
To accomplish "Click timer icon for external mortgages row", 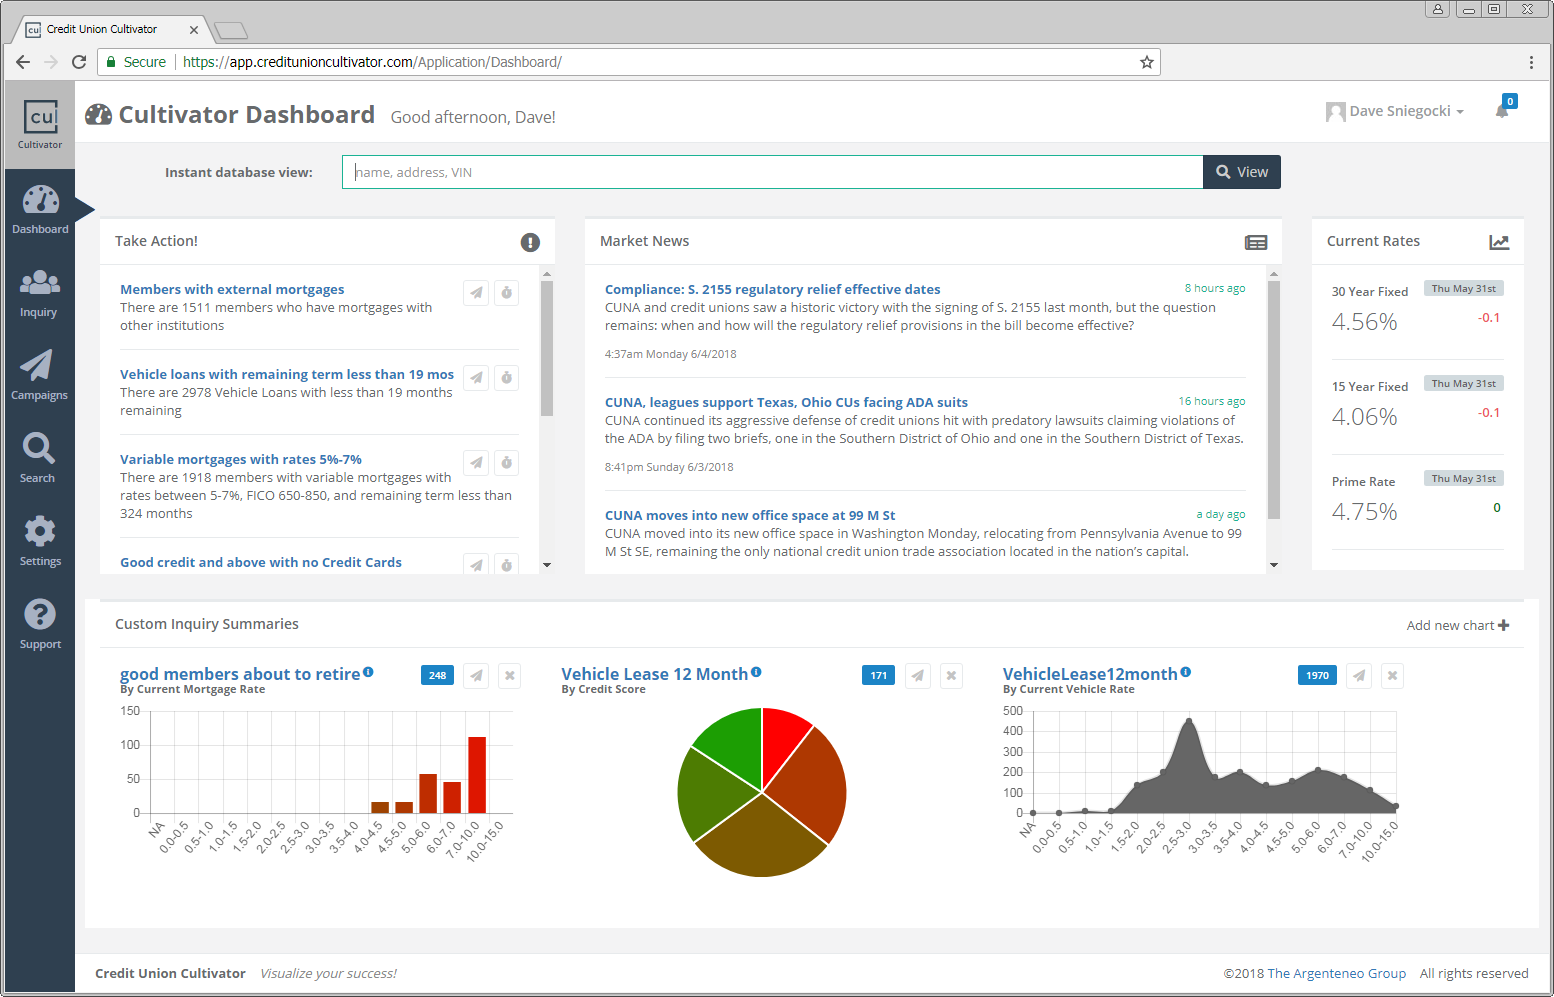I will [x=507, y=293].
